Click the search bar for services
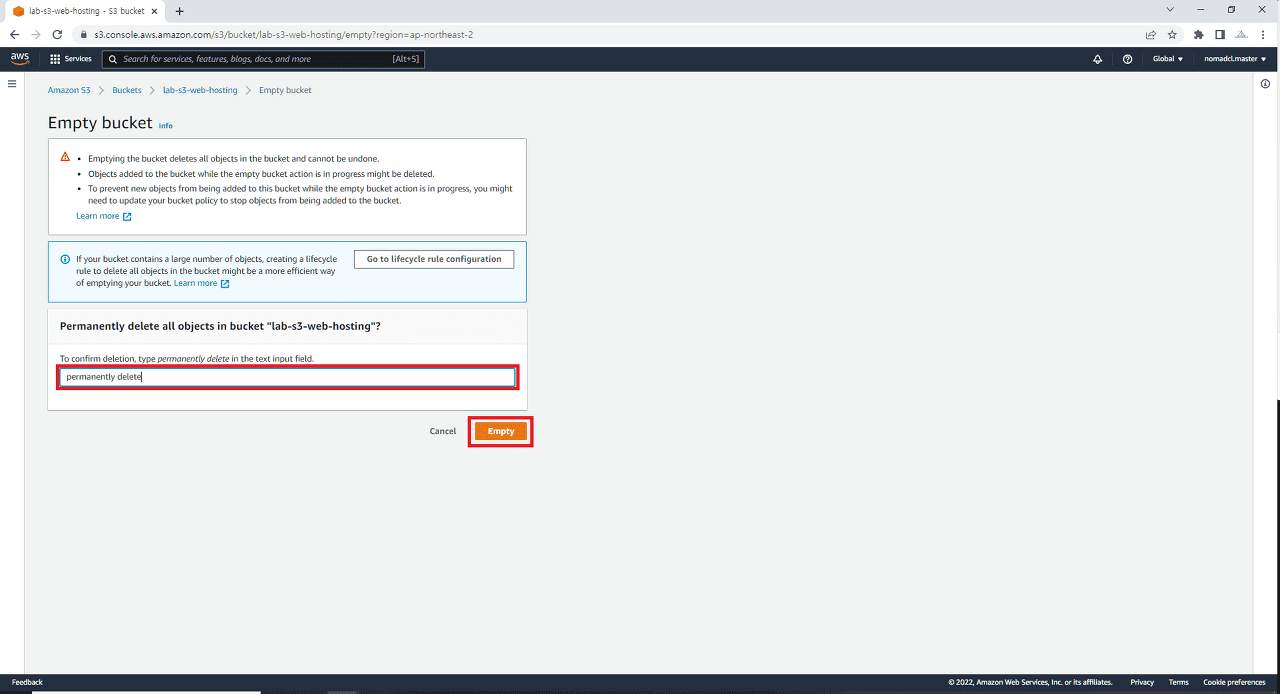 click(263, 59)
